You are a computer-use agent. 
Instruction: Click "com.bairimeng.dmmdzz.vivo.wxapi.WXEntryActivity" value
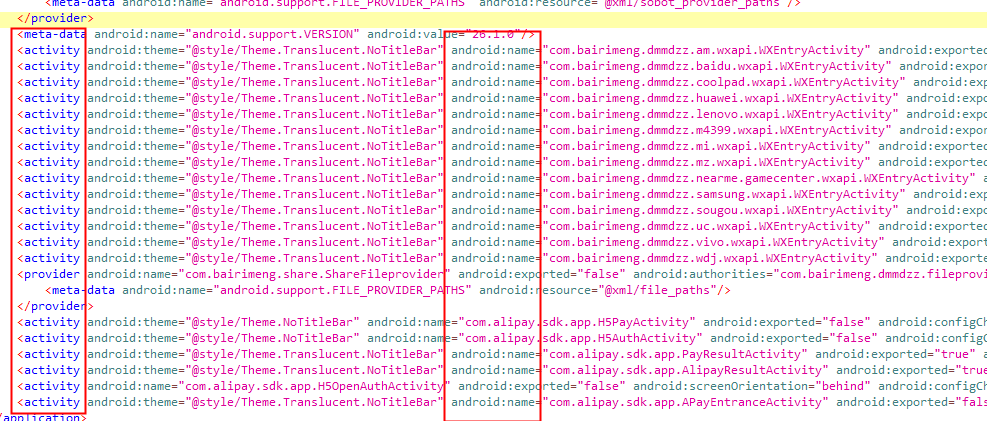[x=714, y=242]
